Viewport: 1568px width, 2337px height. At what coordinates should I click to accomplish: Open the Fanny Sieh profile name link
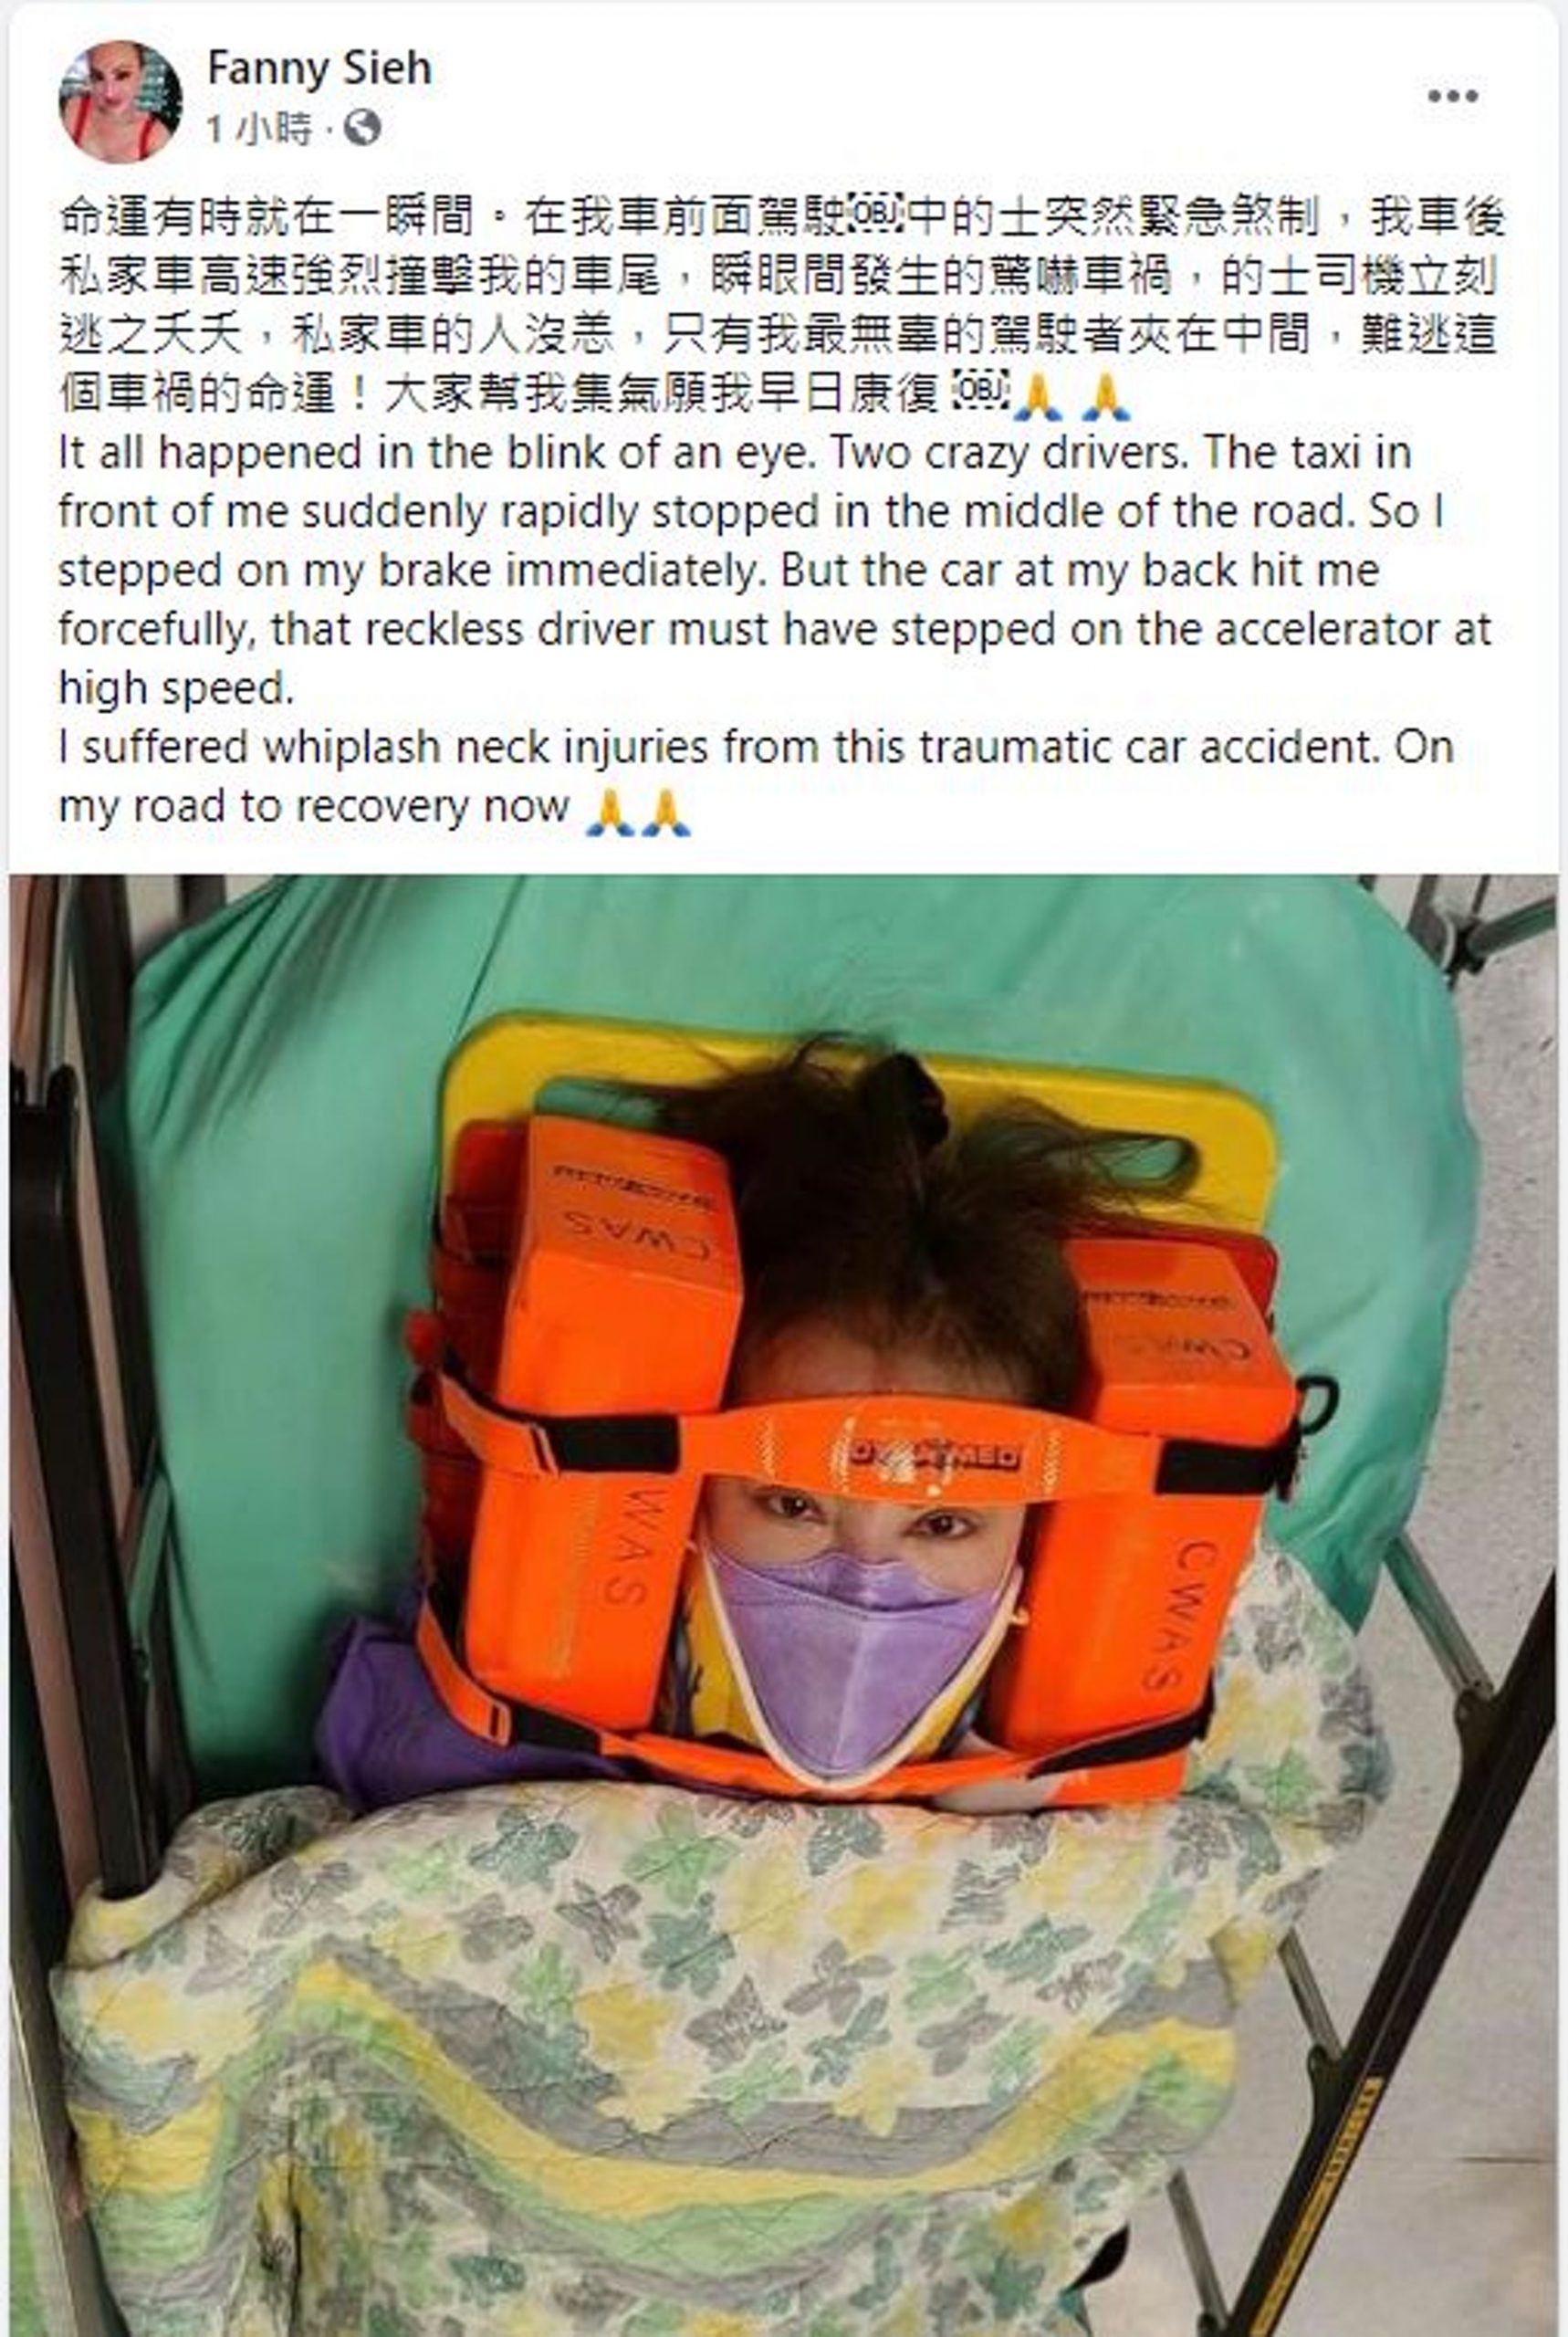pos(319,68)
